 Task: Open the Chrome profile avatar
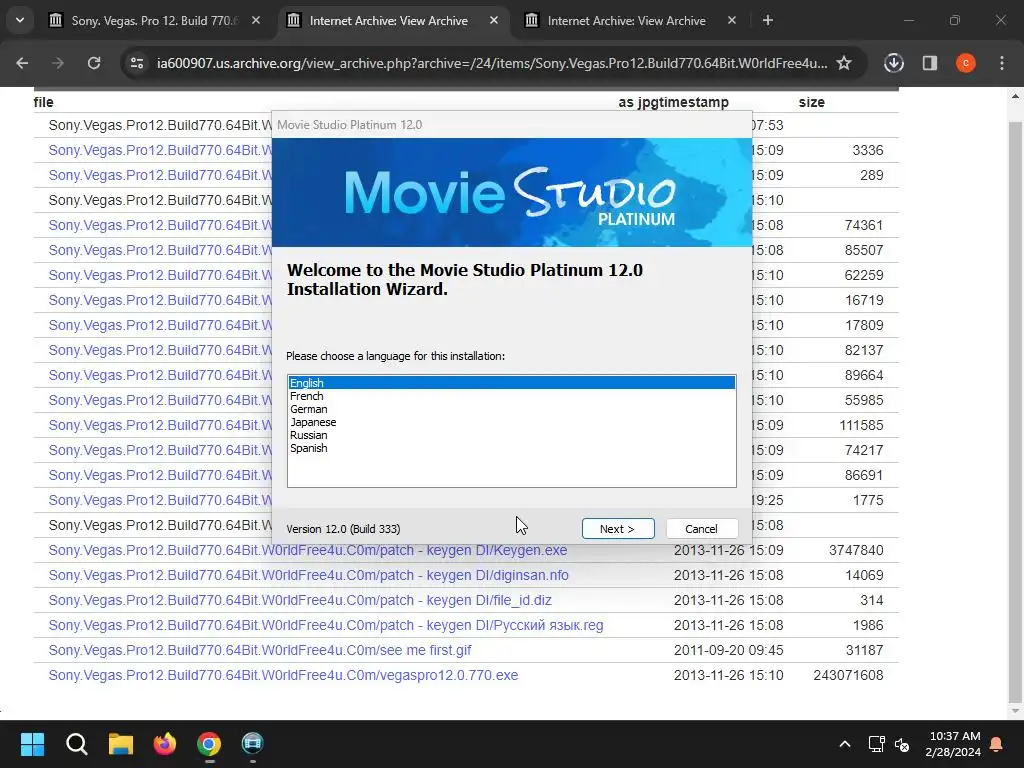(965, 63)
